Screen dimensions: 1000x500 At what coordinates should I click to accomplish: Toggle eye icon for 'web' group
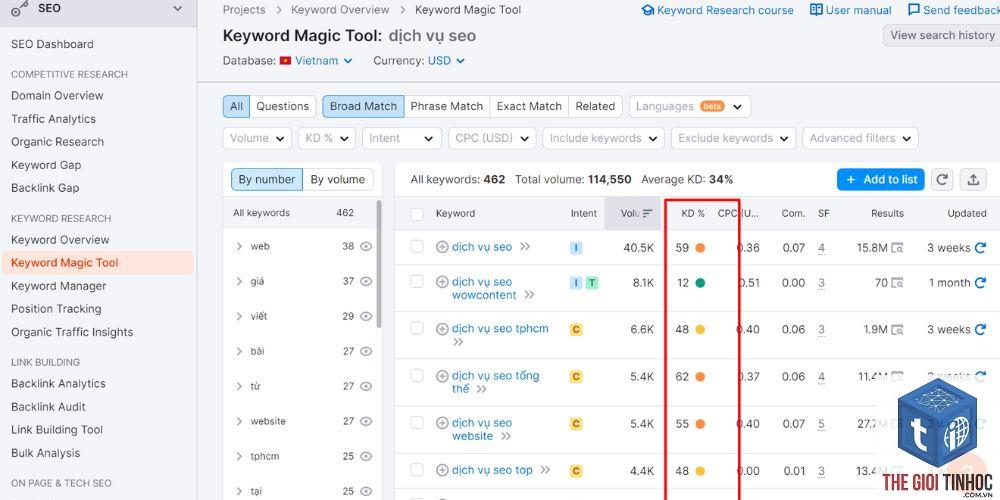pos(365,246)
